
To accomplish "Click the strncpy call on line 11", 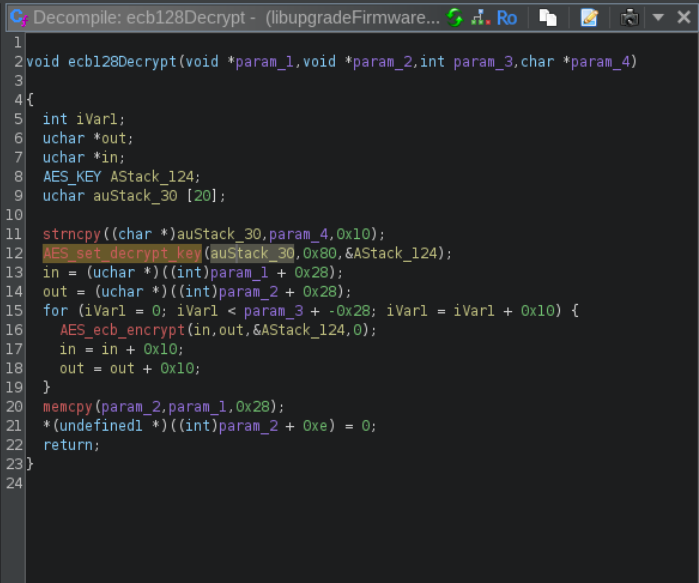I will pyautogui.click(x=72, y=234).
